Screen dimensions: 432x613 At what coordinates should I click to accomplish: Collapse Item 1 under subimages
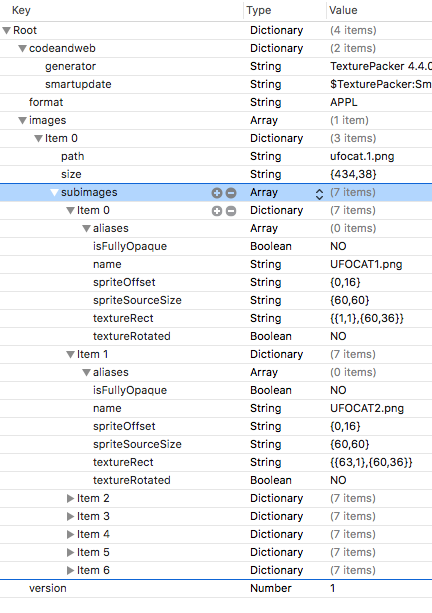pyautogui.click(x=70, y=355)
